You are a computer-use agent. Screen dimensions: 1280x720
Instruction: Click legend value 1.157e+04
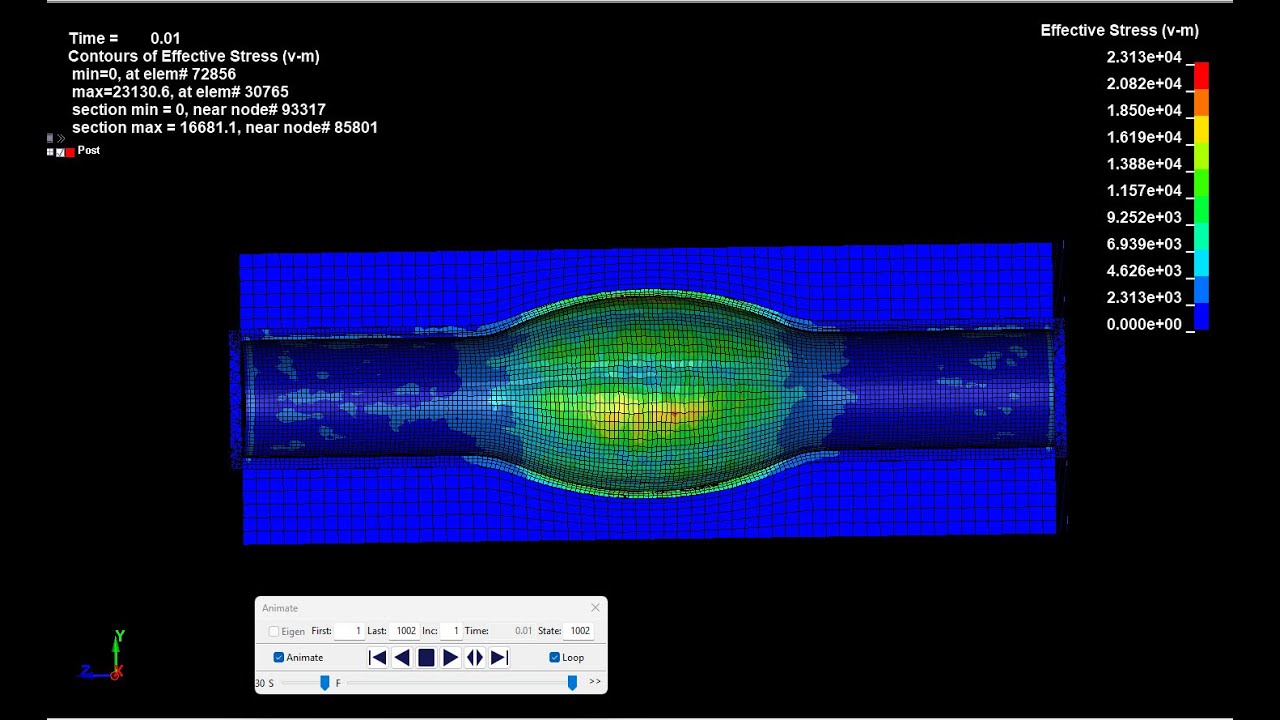1144,190
